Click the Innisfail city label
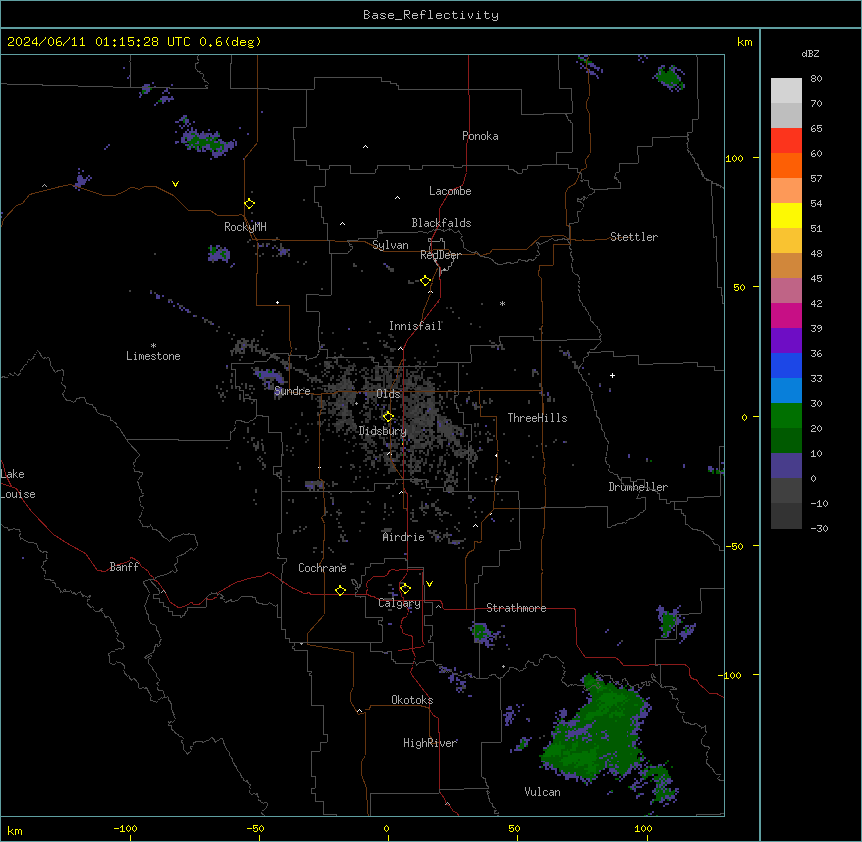This screenshot has height=842, width=862. point(416,326)
